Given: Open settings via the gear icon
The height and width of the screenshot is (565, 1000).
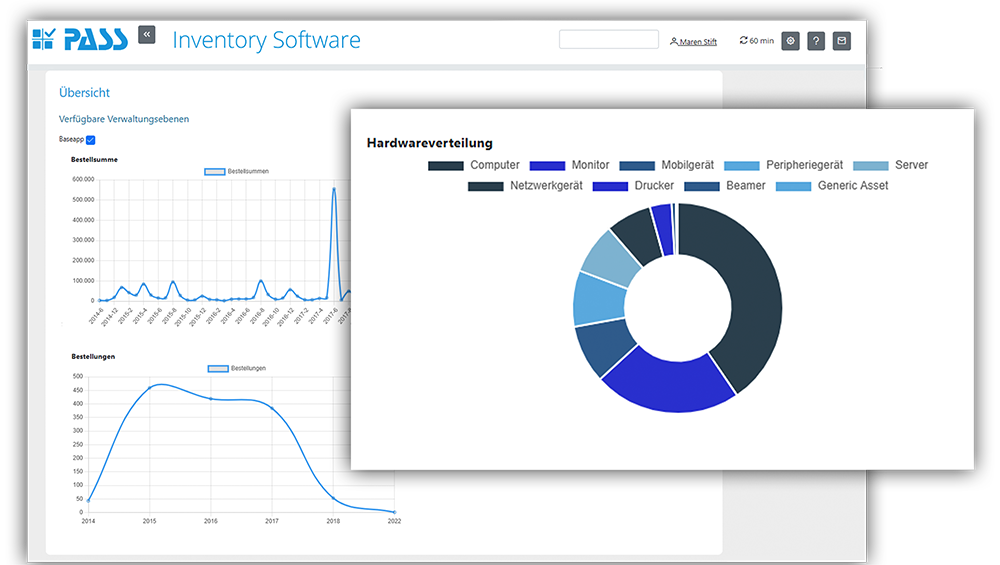Looking at the screenshot, I should click(x=790, y=41).
